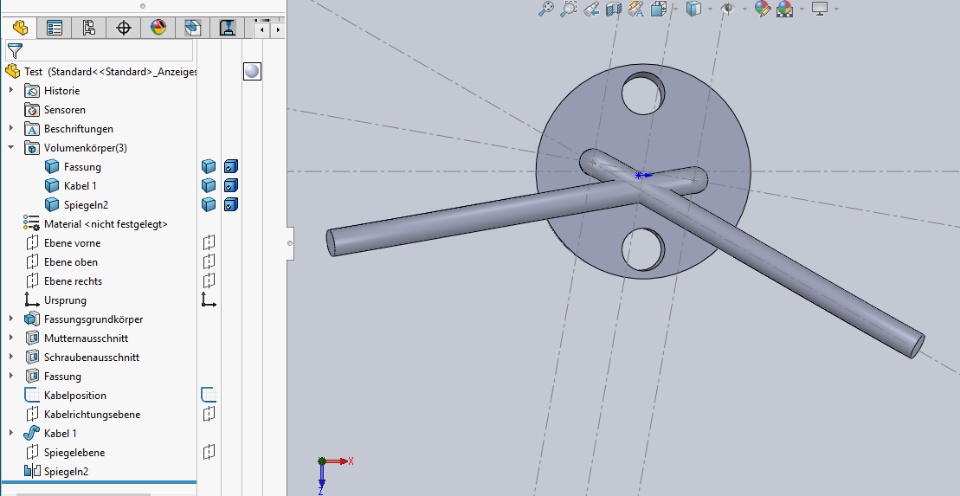Switch to the ConfigurationManager tab
This screenshot has height=496, width=960.
(89, 28)
